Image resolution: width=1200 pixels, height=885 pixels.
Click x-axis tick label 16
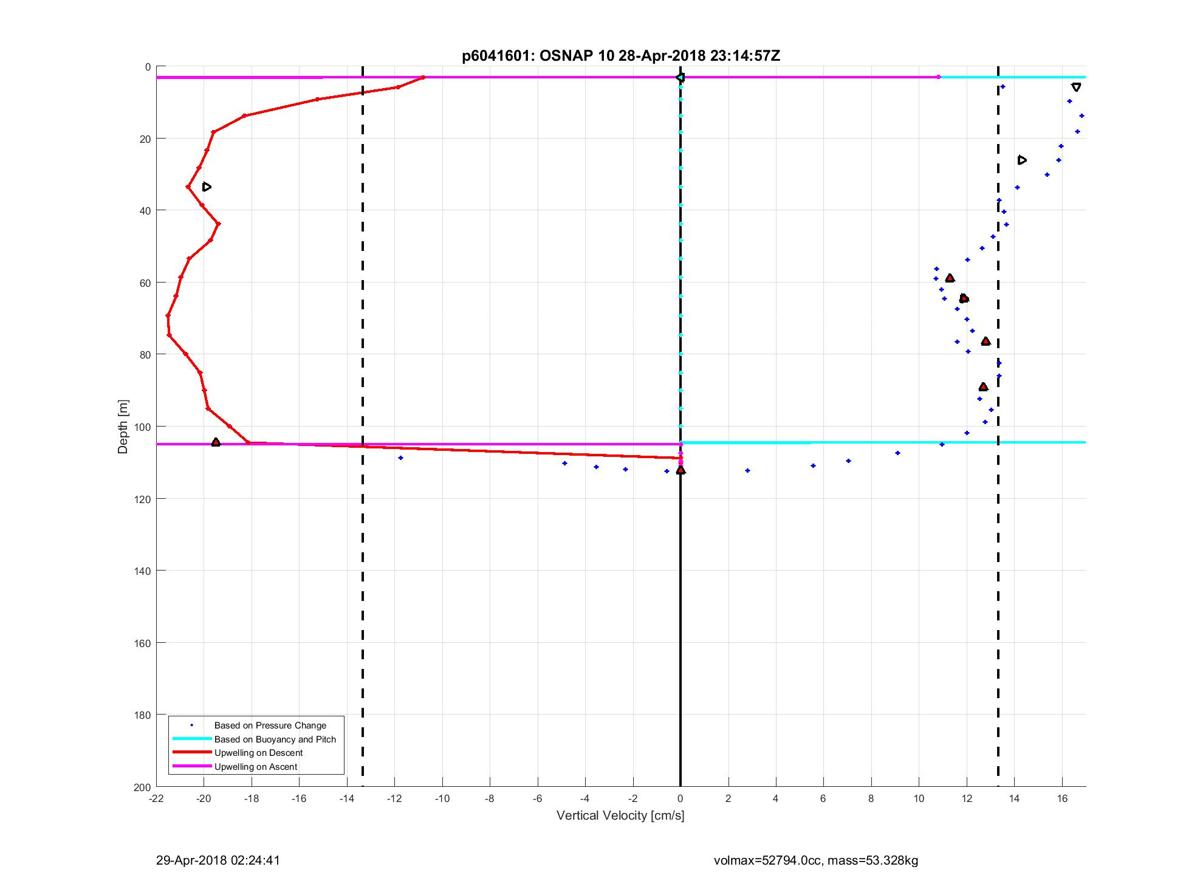pyautogui.click(x=1062, y=799)
